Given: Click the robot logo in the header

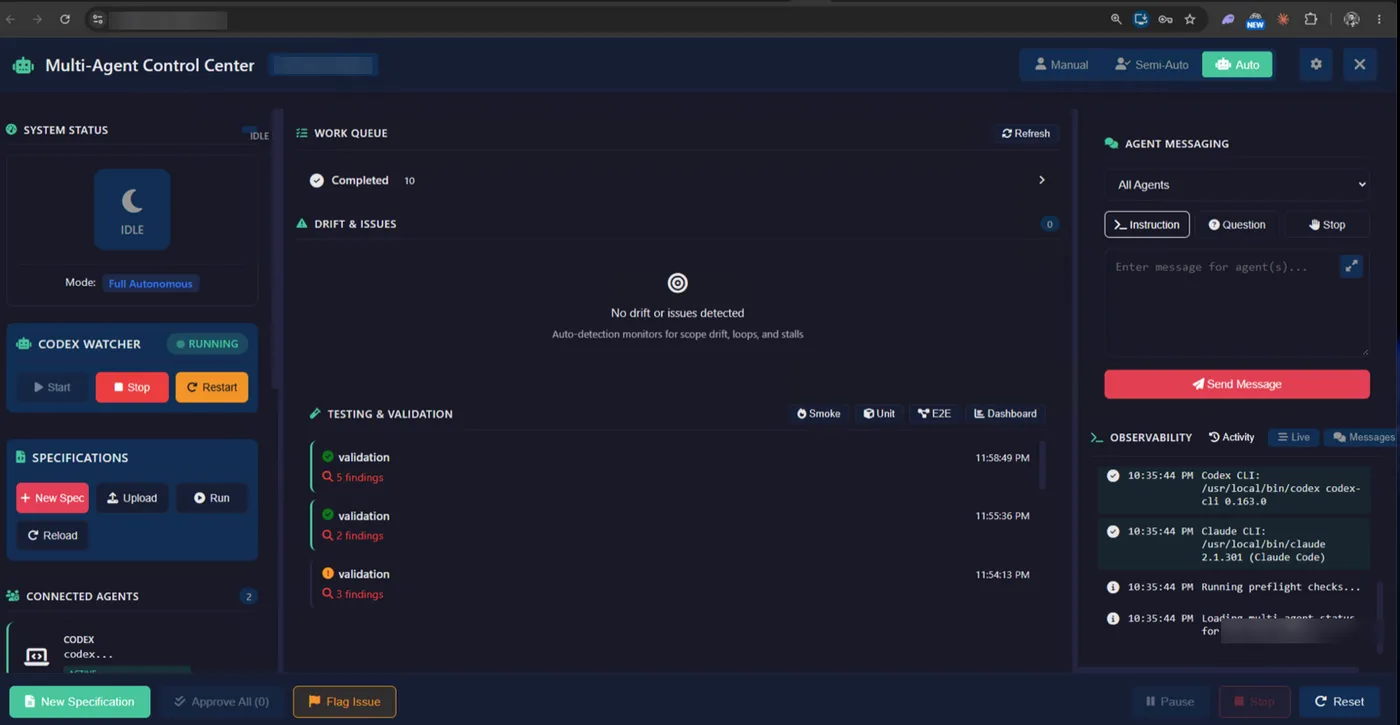Looking at the screenshot, I should click(23, 66).
